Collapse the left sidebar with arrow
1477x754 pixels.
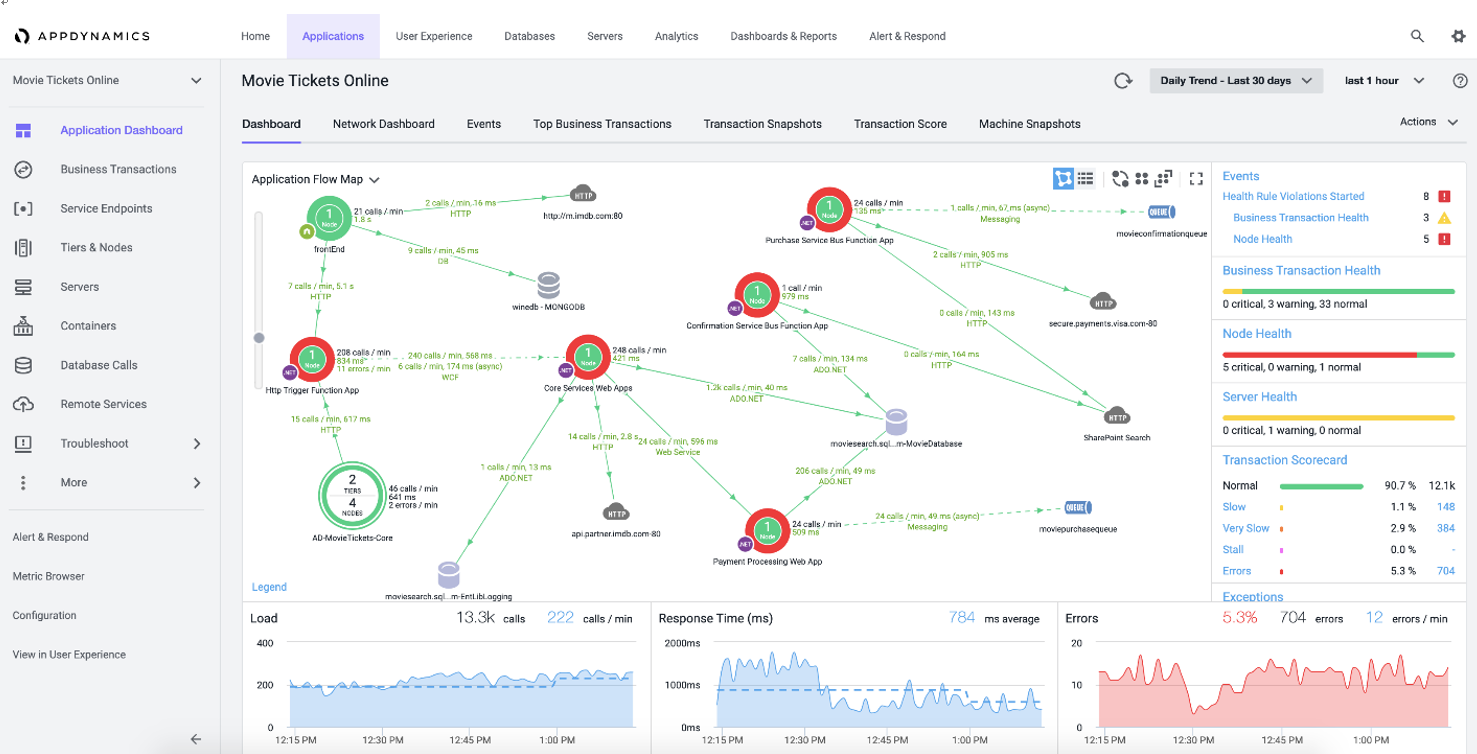[196, 739]
